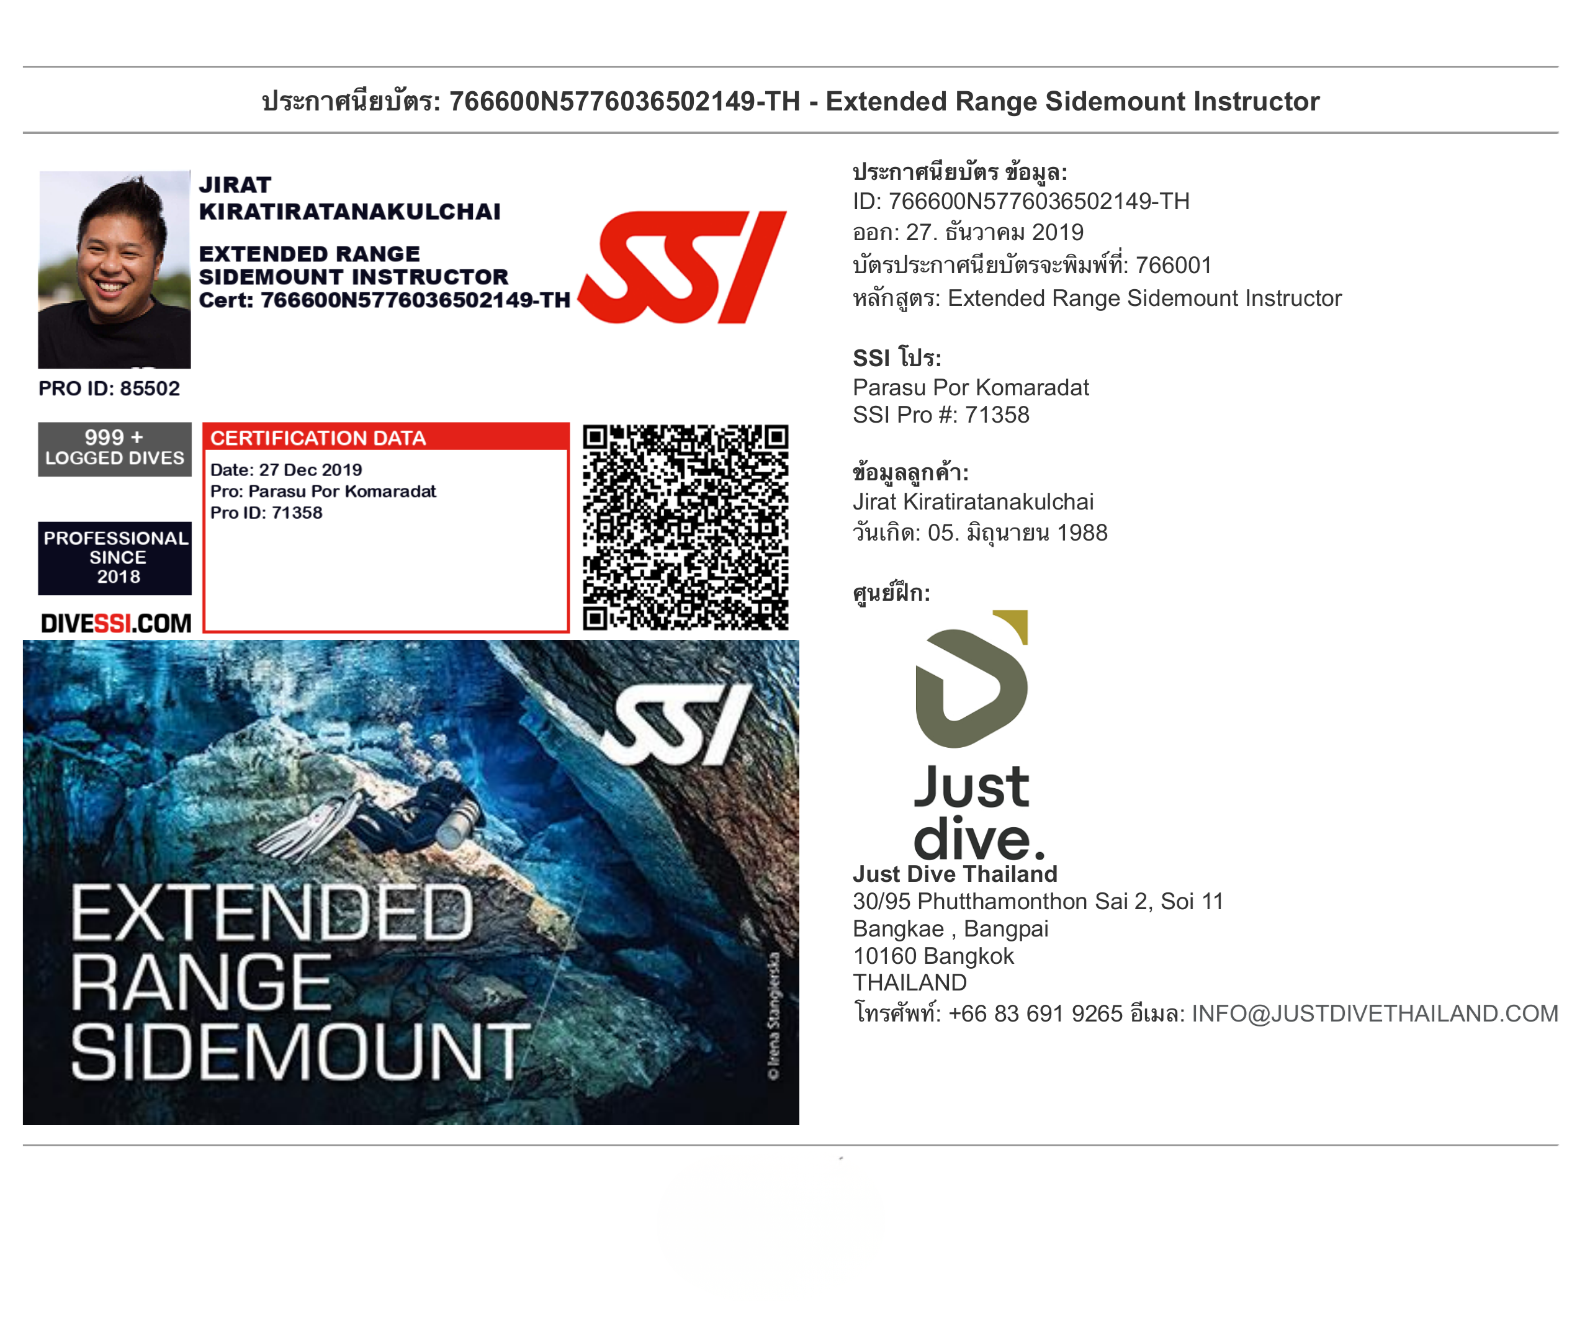This screenshot has width=1582, height=1331.
Task: Click the INFO@JUSTDIVETHAILAND.COM email address
Action: coord(1374,1014)
